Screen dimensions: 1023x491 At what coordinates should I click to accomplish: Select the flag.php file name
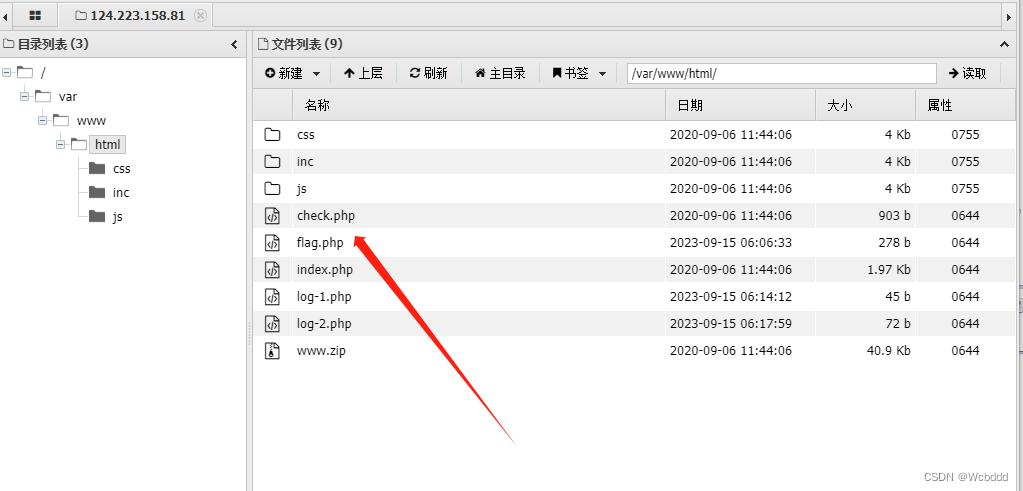pyautogui.click(x=320, y=243)
